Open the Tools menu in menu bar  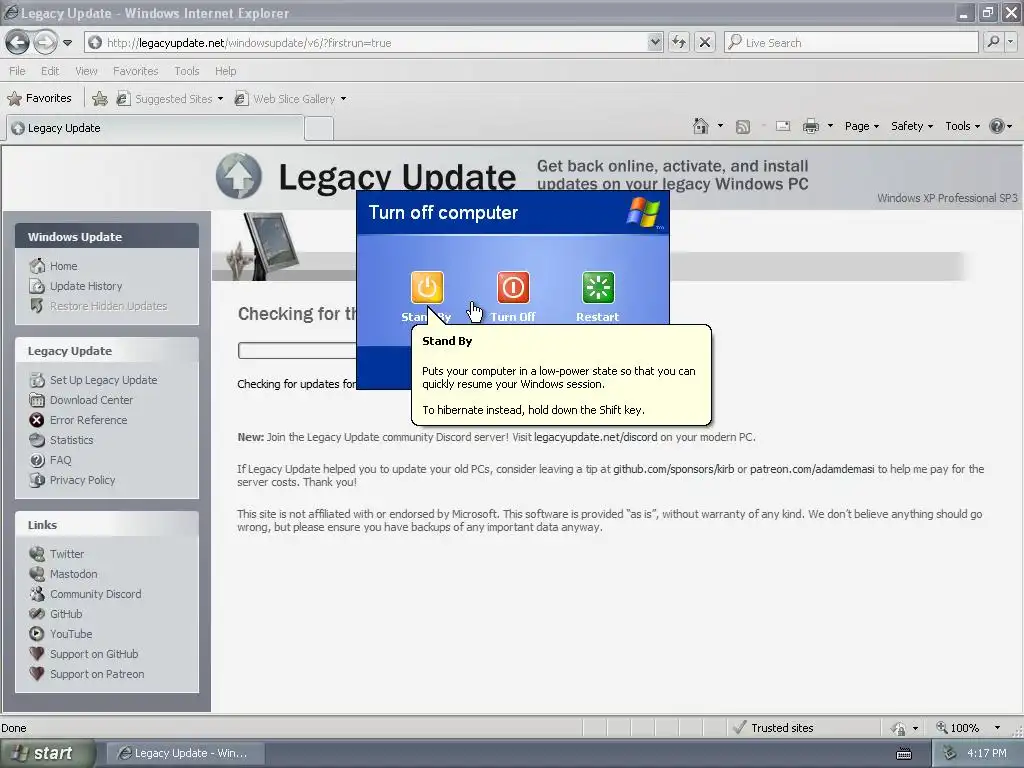pyautogui.click(x=186, y=71)
